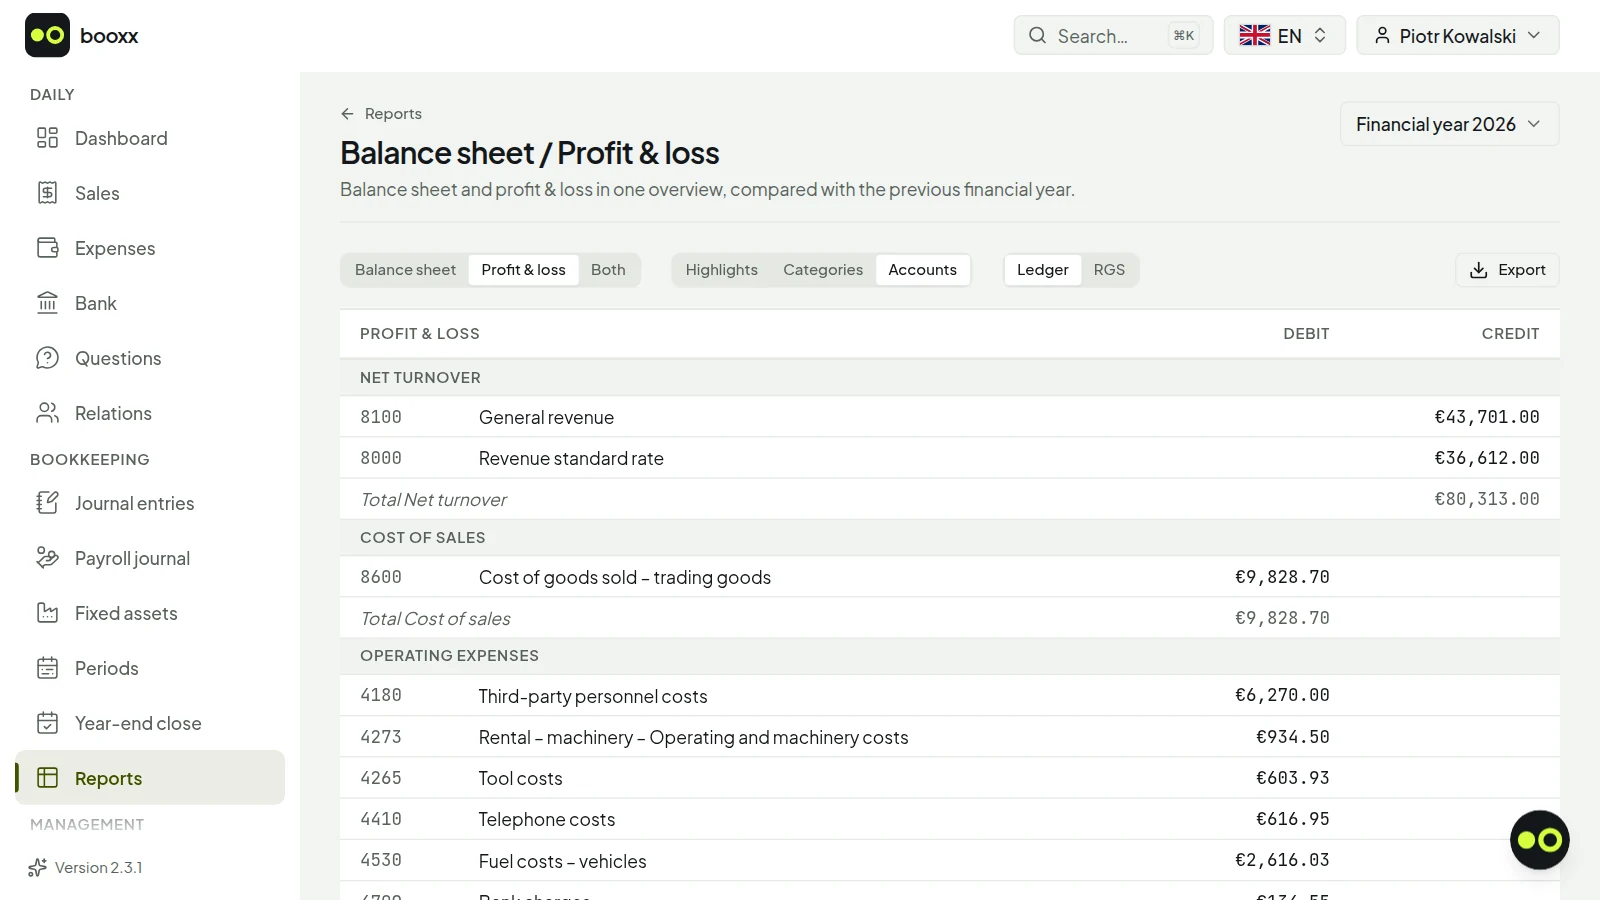
Task: Click the Relations people icon
Action: 47,413
